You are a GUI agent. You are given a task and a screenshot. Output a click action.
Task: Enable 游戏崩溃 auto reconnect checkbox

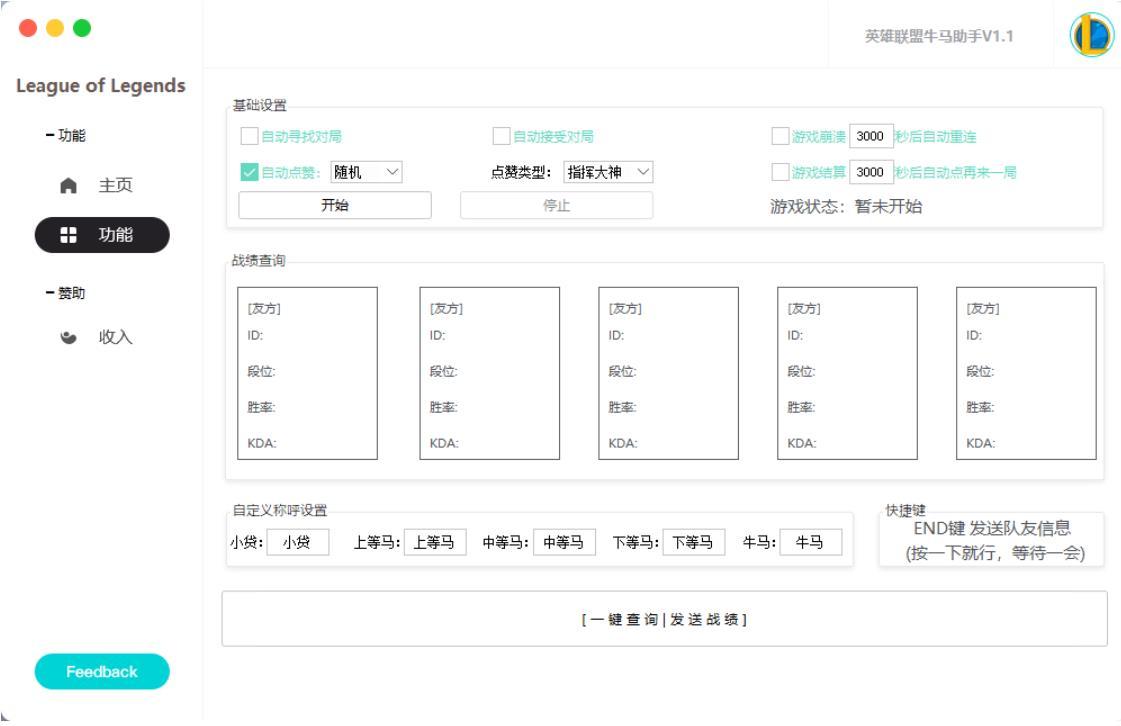[780, 136]
